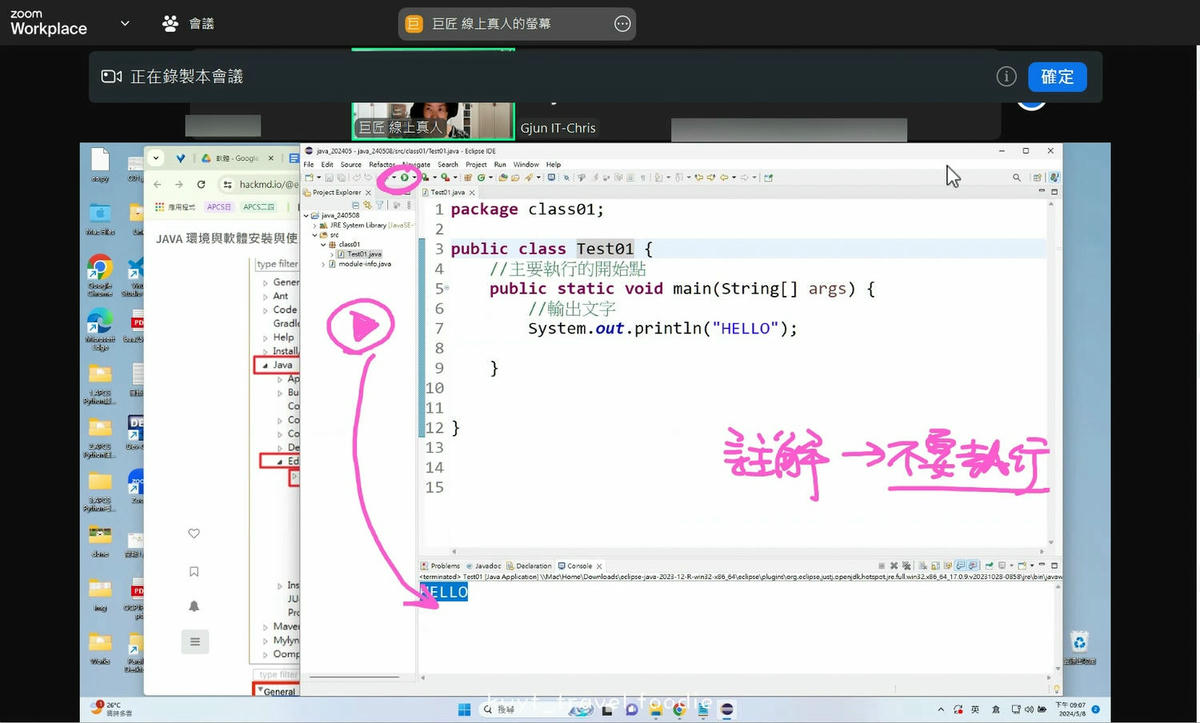The image size is (1200, 723).
Task: Open Zoom Workplace dropdown chevron
Action: pyautogui.click(x=125, y=23)
